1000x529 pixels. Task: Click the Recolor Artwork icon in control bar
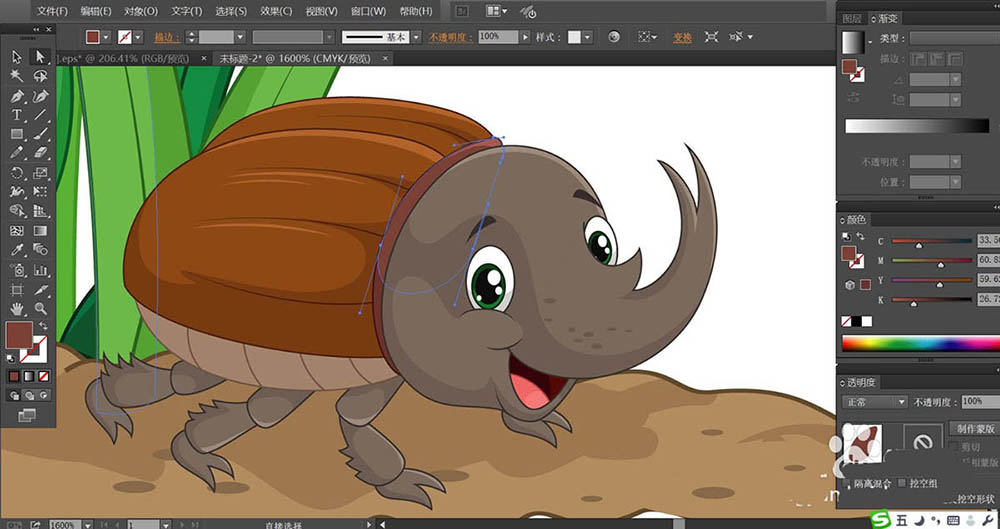[x=614, y=37]
